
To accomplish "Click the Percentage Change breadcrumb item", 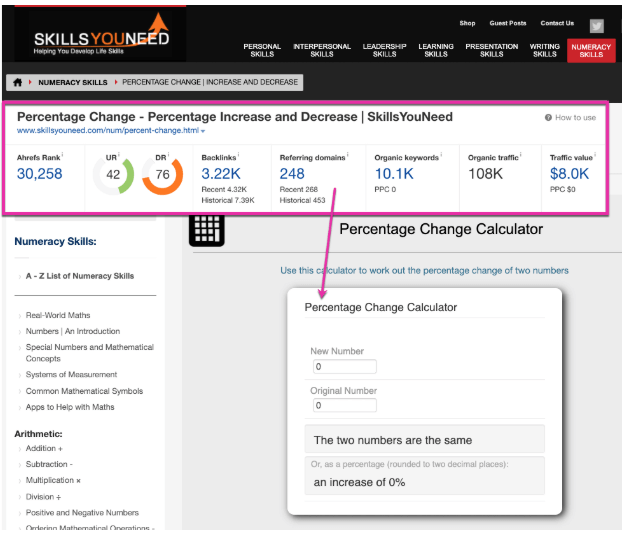I will pos(210,82).
